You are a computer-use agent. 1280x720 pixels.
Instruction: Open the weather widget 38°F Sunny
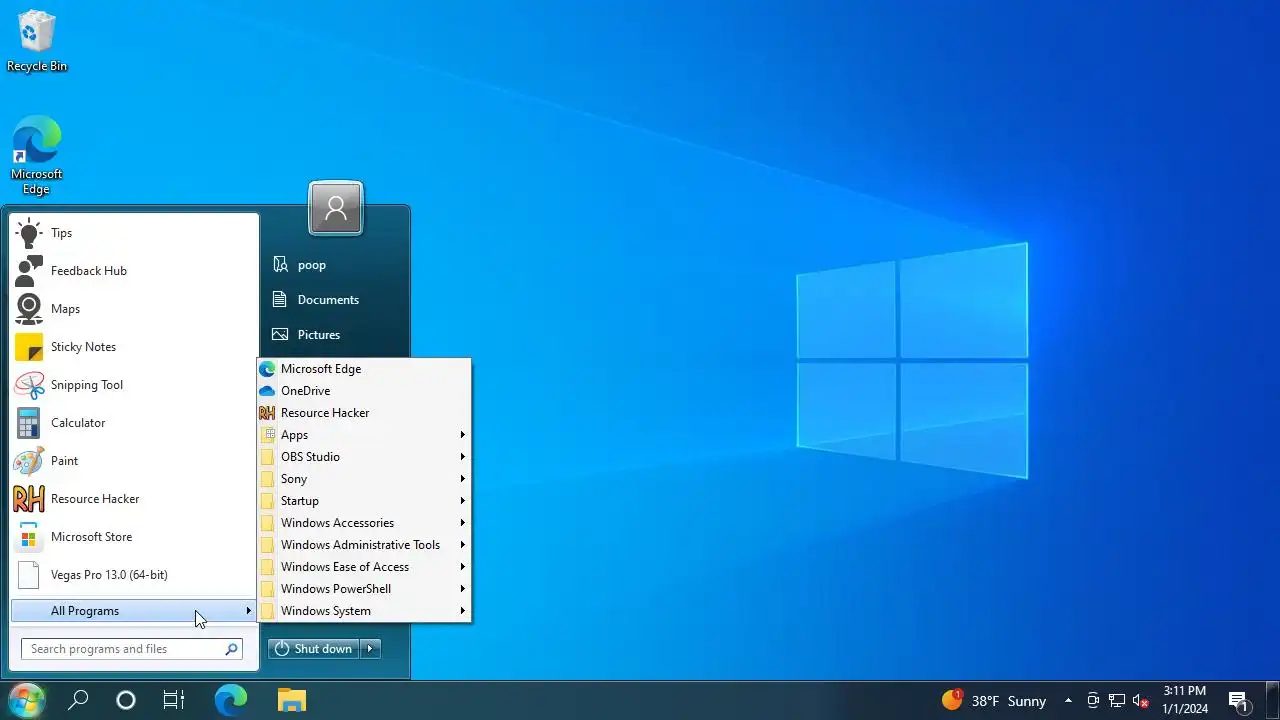point(994,701)
